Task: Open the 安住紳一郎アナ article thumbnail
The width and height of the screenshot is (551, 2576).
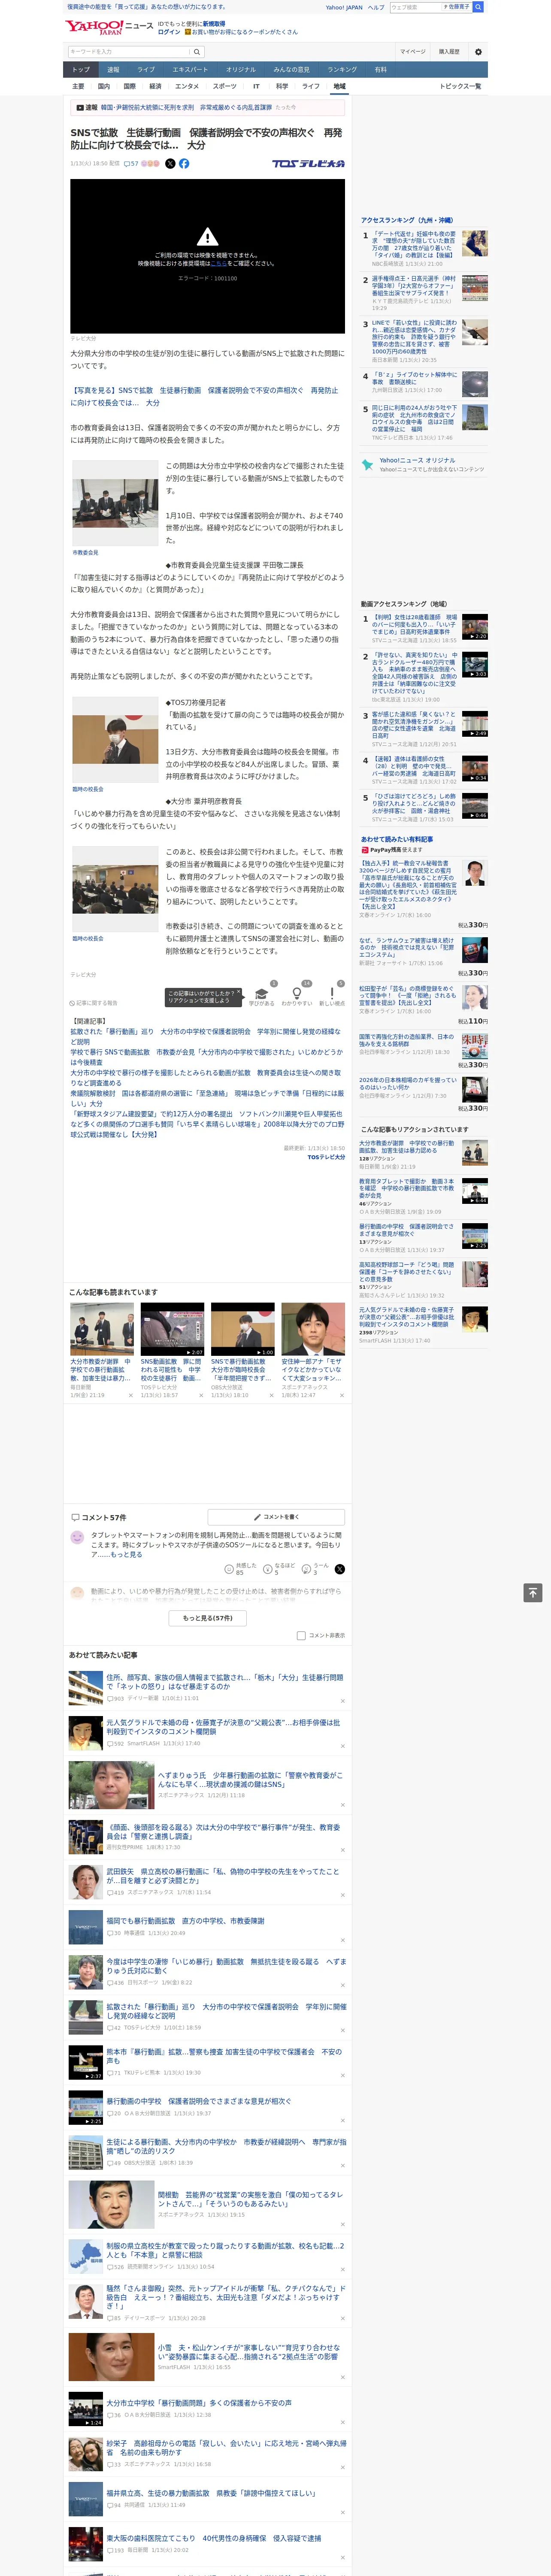Action: [313, 1329]
